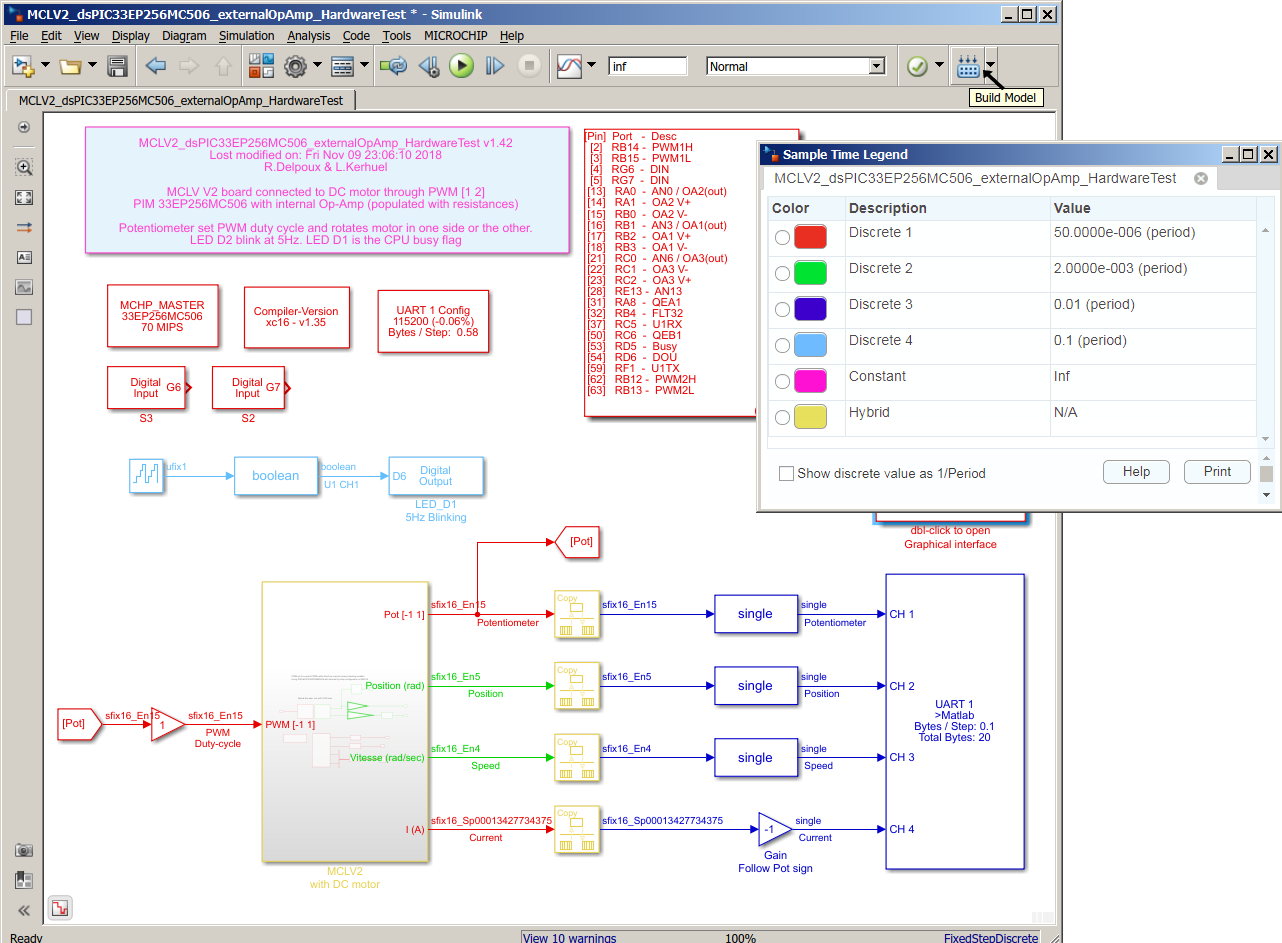Expand the Update Diagram check dropdown arrow
Viewport: 1282px width, 943px height.
939,67
